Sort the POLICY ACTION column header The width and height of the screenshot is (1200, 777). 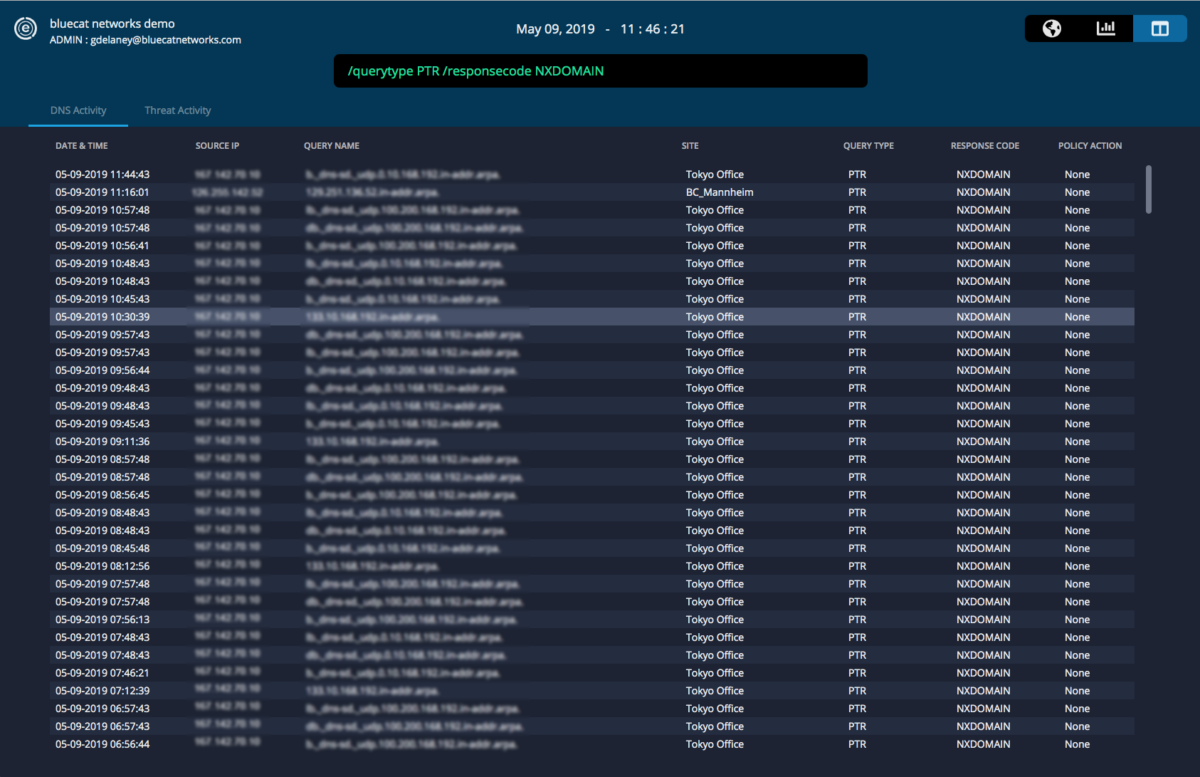(x=1090, y=145)
